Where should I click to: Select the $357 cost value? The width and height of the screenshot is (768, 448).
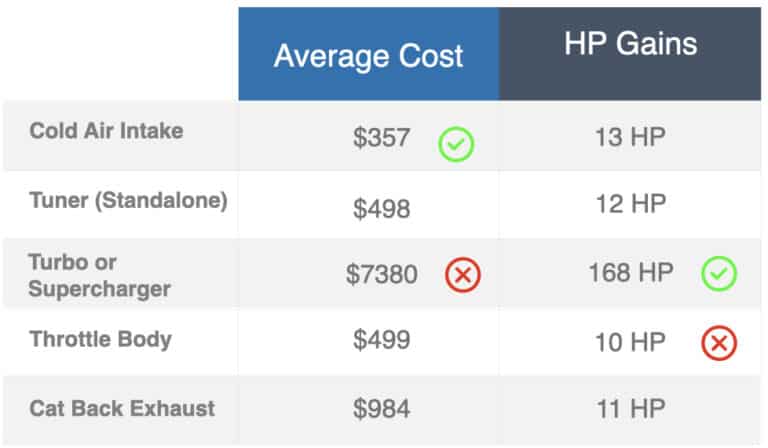(382, 137)
